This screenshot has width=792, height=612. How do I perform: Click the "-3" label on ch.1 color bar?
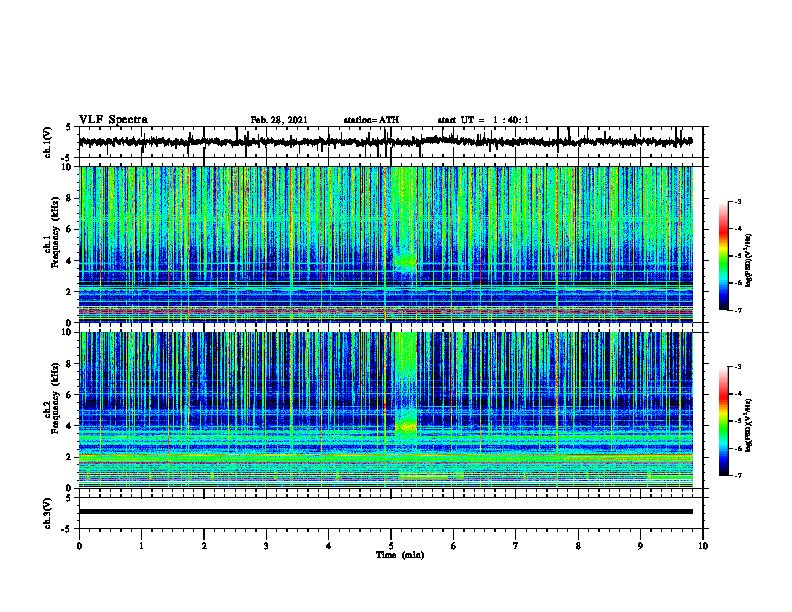[x=738, y=202]
